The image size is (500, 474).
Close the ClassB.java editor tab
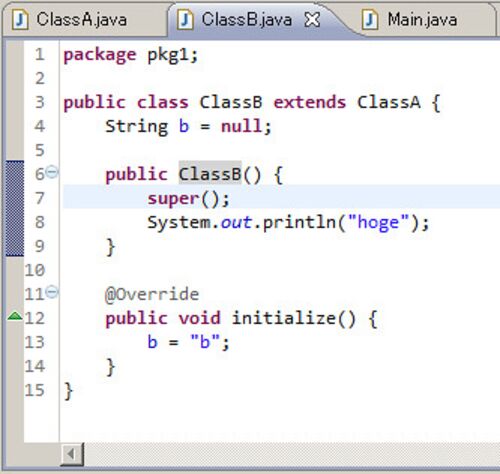pos(312,20)
